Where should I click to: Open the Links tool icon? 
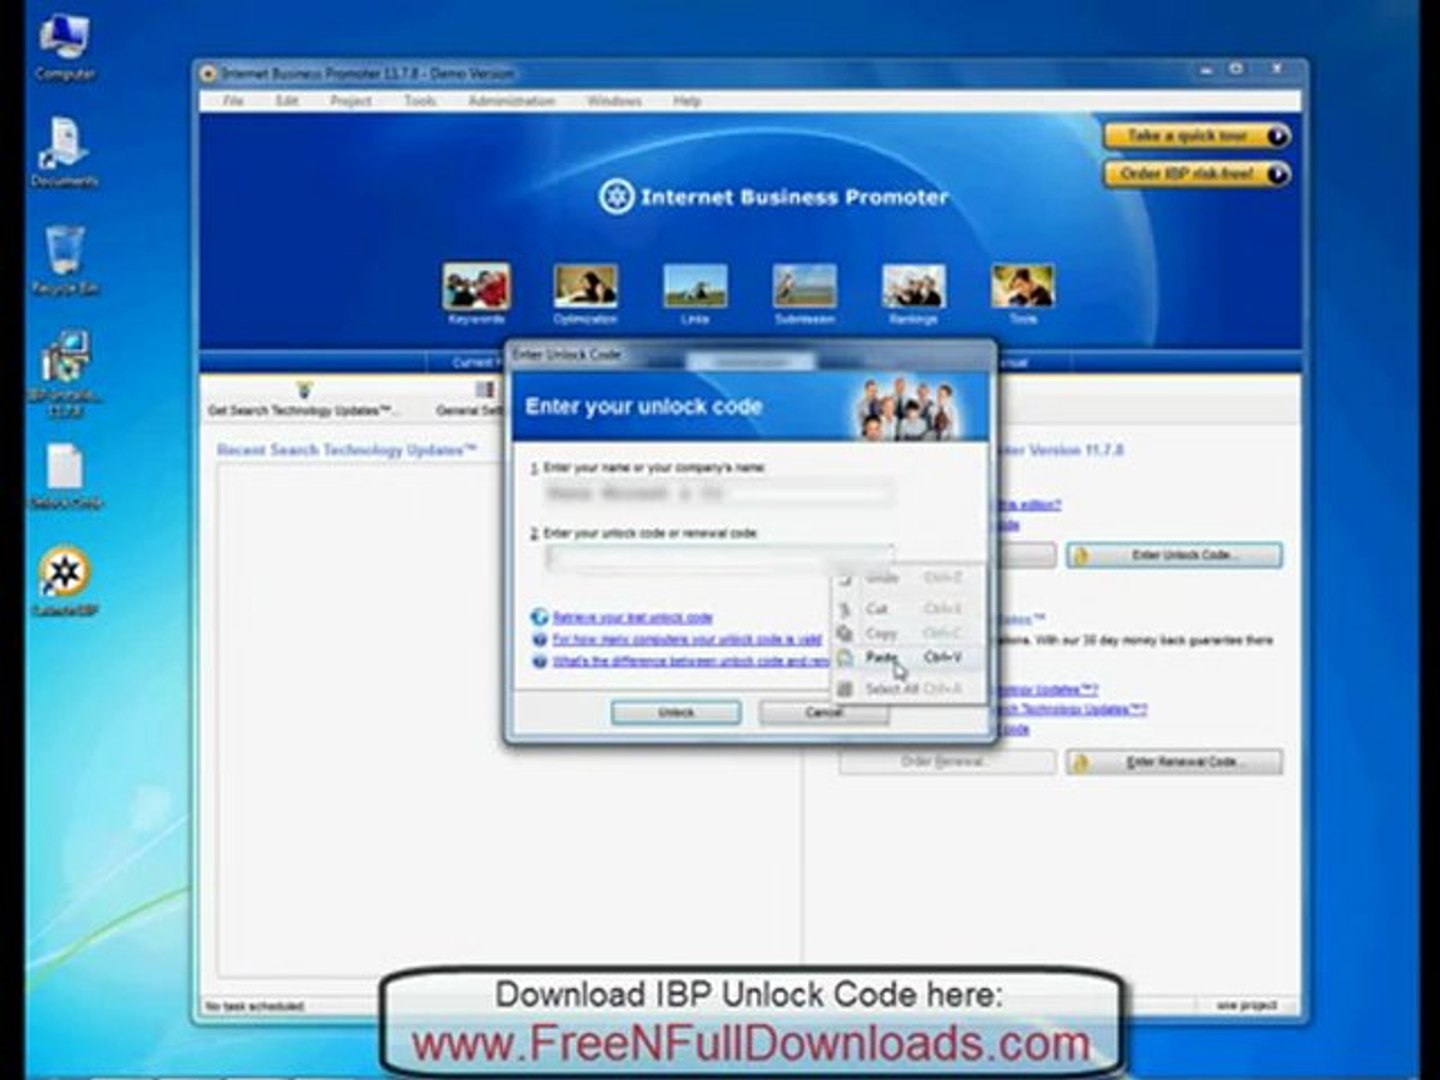pos(695,287)
